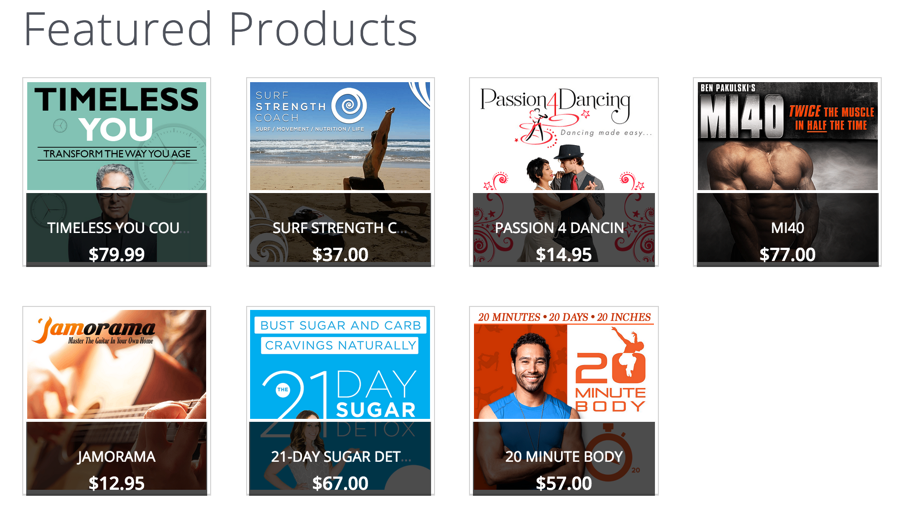The image size is (914, 526).
Task: Click the $37.00 price on Surf Strength
Action: pyautogui.click(x=340, y=254)
